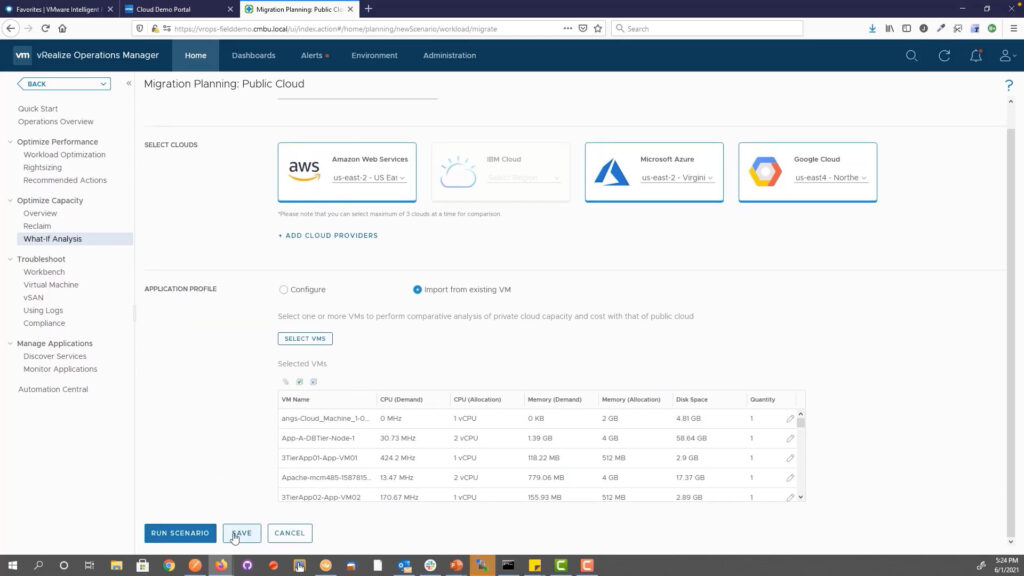Click the SAVE button

[x=242, y=533]
